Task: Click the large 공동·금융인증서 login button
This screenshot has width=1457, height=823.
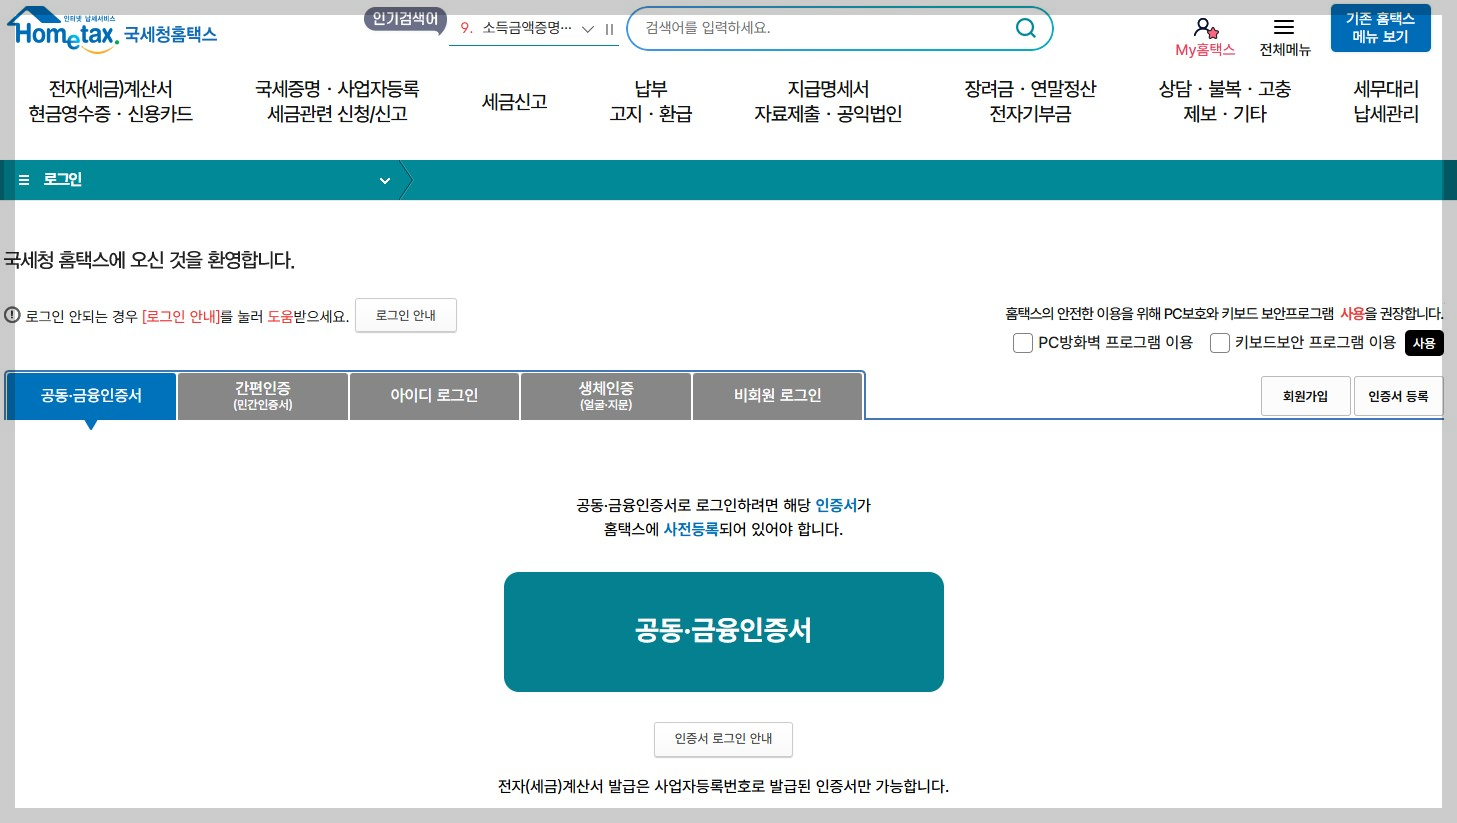Action: (723, 631)
